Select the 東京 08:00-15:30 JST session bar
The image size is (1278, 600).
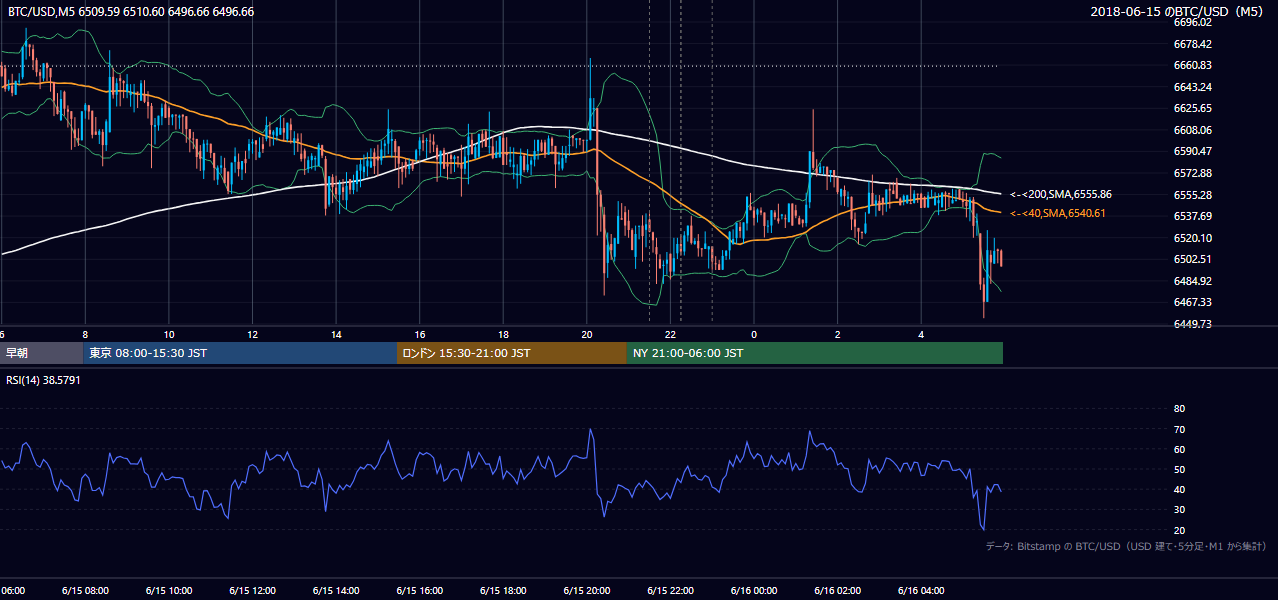tap(240, 353)
